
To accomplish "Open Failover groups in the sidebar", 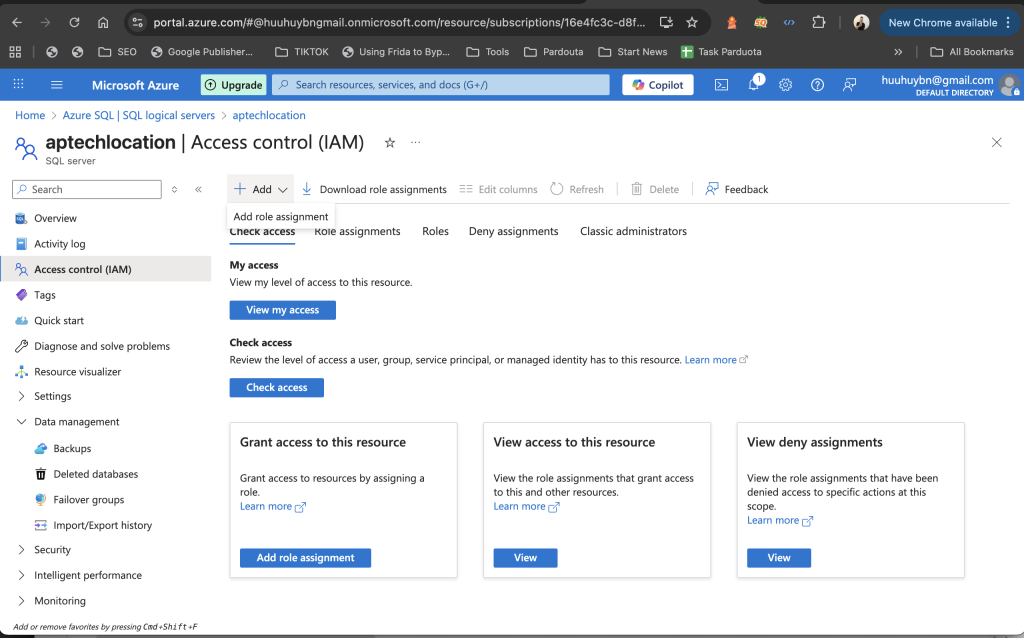I will click(x=89, y=500).
